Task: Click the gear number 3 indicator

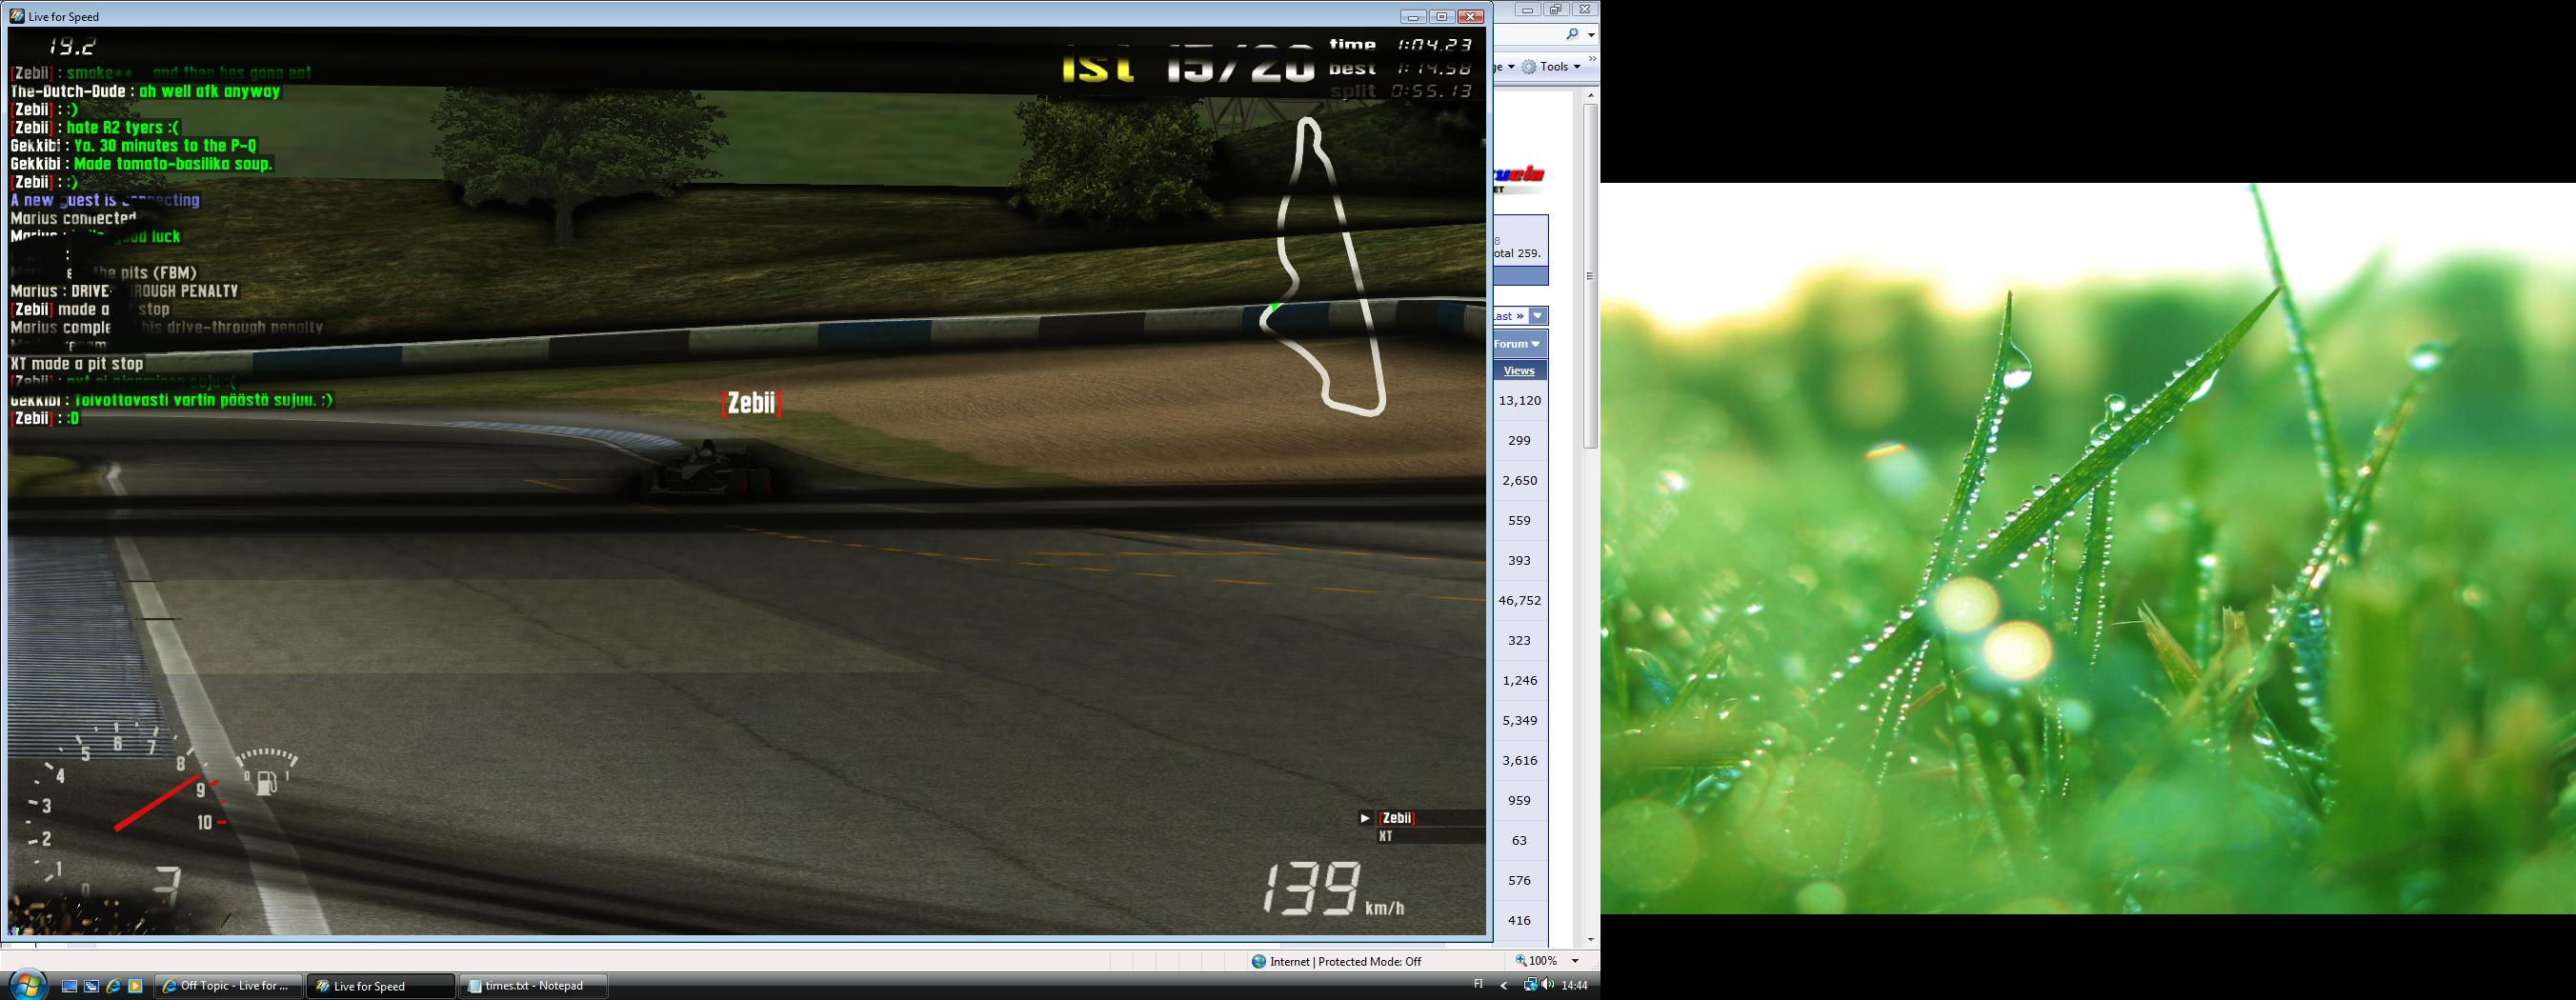Action: pos(167,887)
